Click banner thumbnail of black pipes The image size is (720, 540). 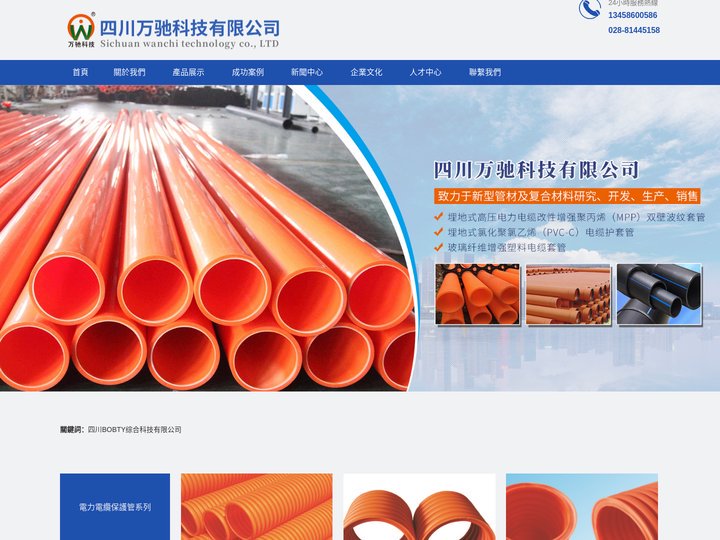click(x=659, y=294)
